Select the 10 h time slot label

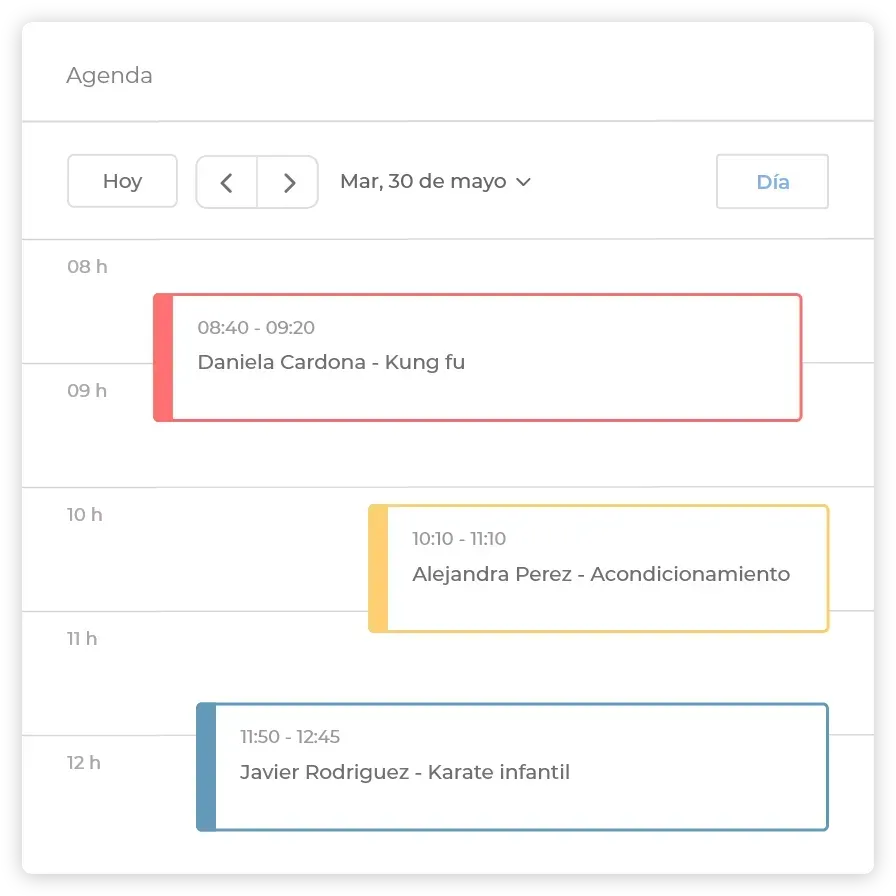tap(85, 514)
